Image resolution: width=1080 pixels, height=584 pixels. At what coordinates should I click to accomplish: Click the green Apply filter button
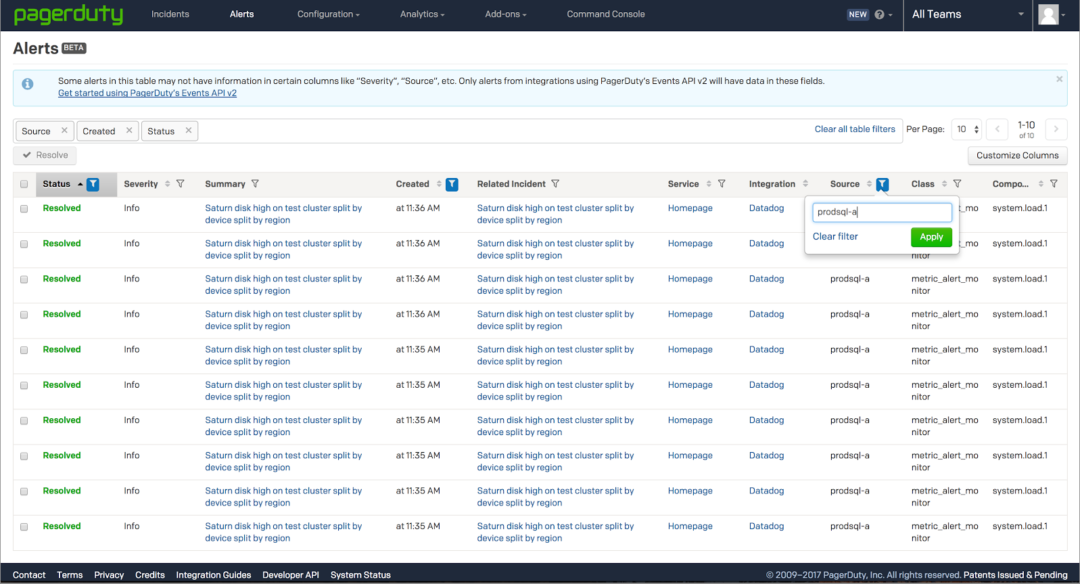(x=931, y=236)
